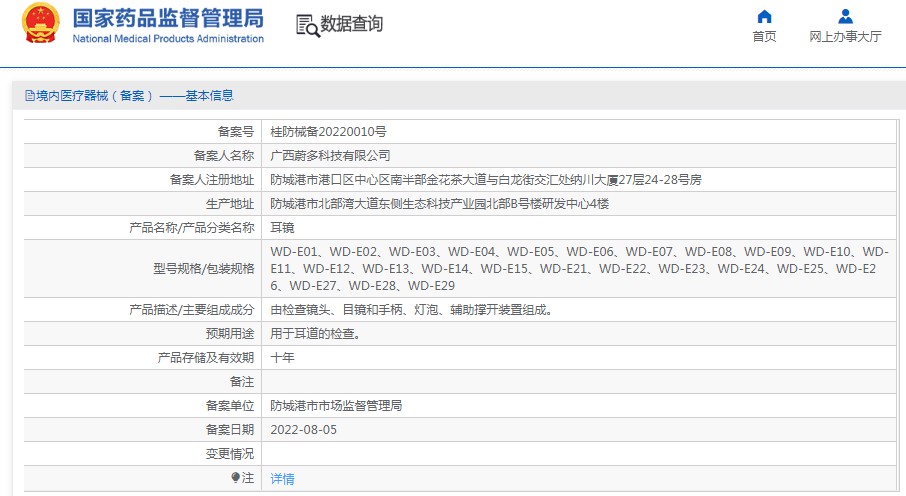Screen dimensions: 906x496
Task: Click the 备注 row label
Action: tap(242, 382)
